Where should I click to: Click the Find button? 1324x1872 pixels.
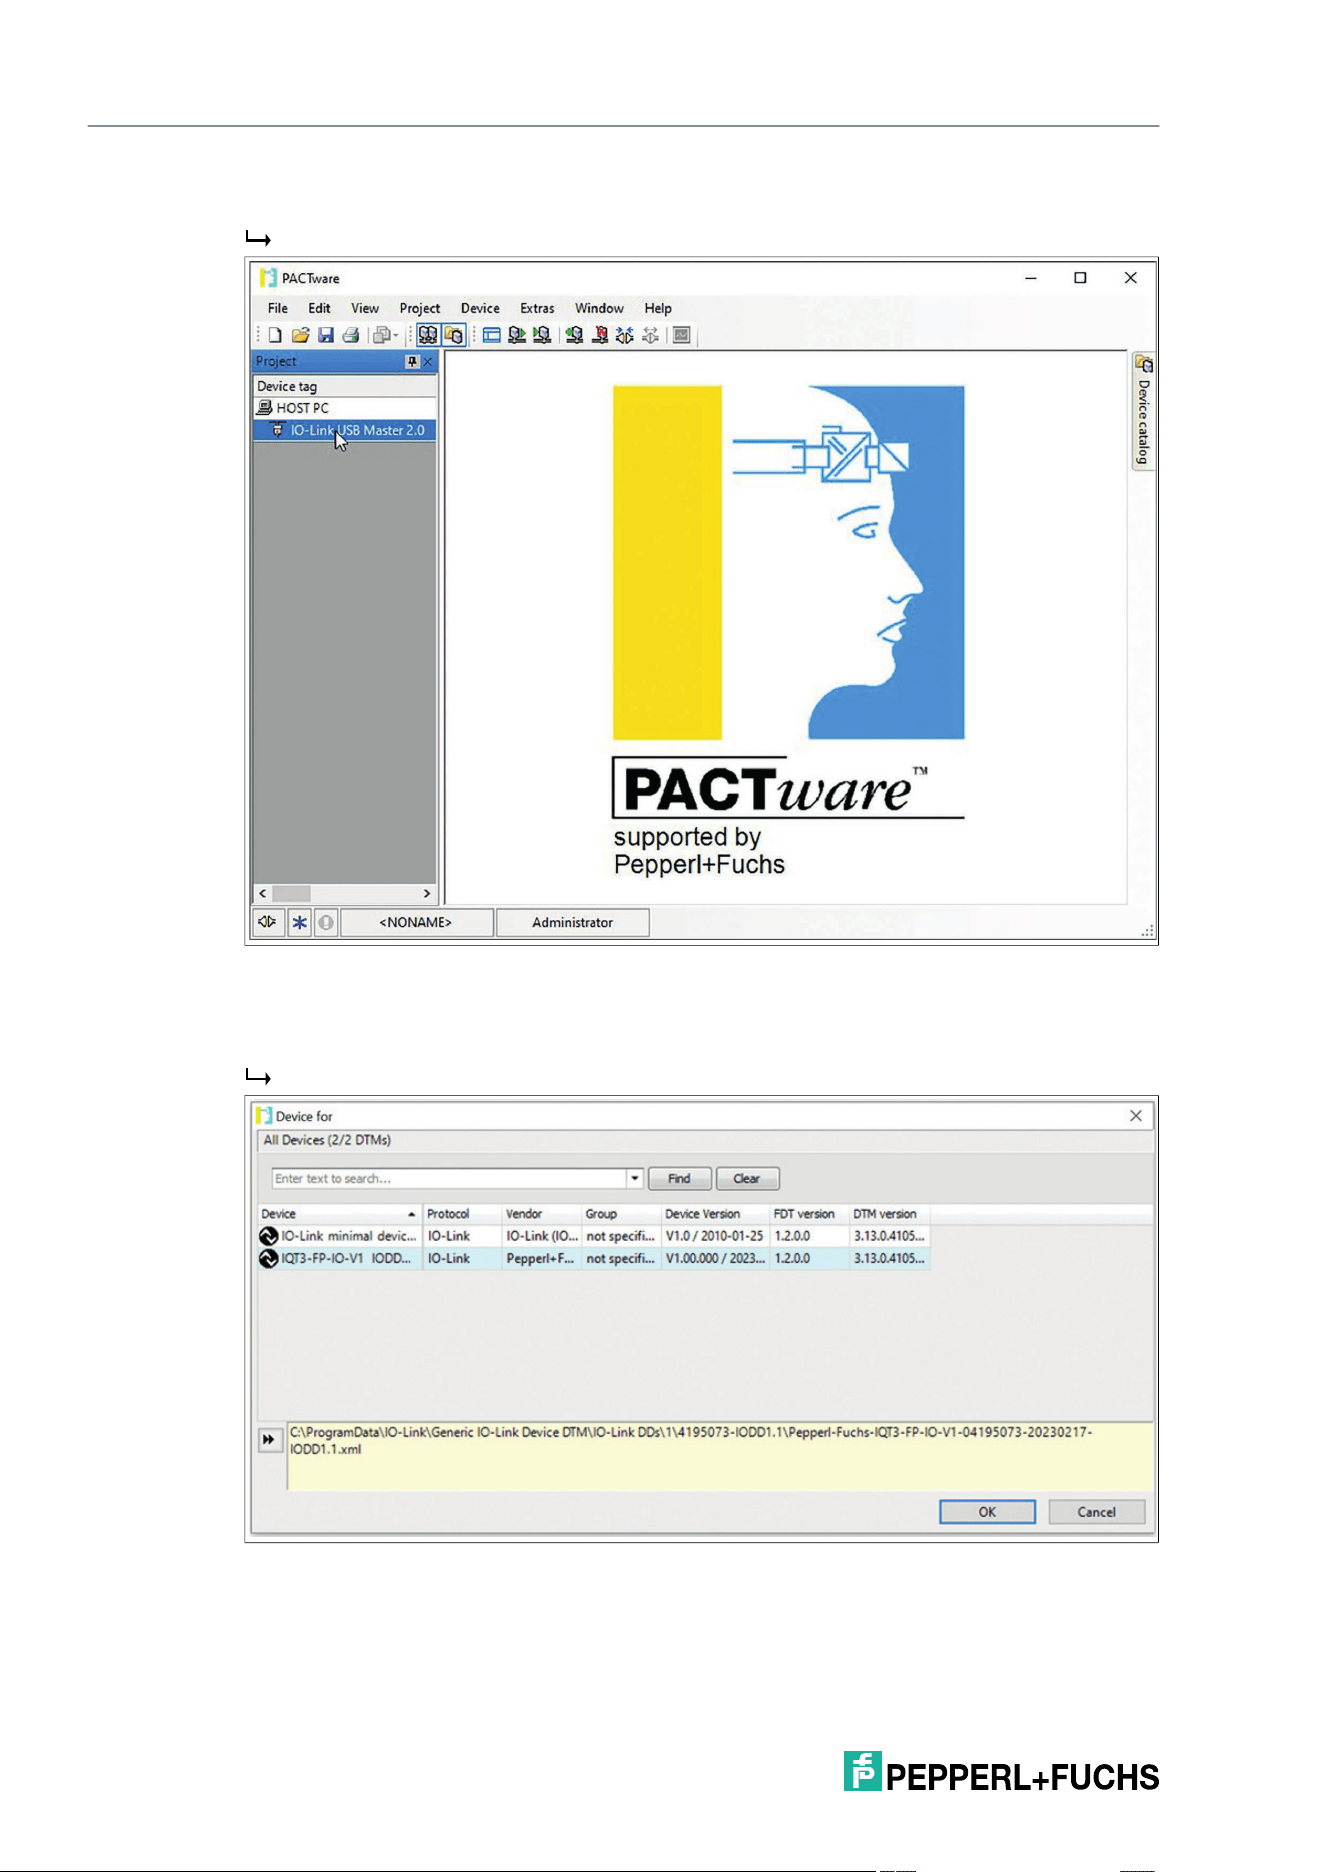[680, 1178]
